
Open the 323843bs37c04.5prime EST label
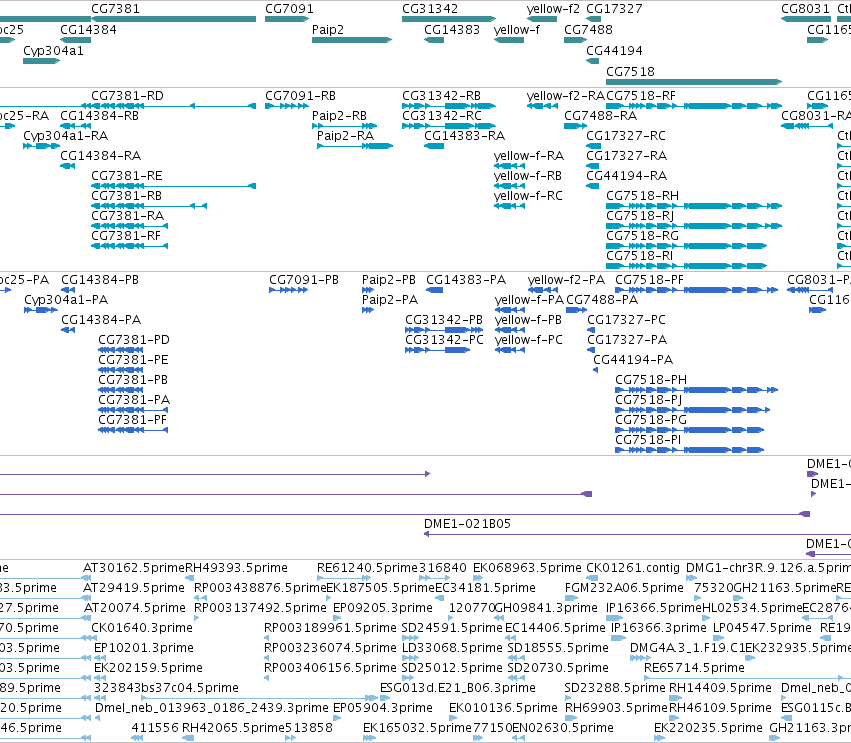pyautogui.click(x=166, y=689)
